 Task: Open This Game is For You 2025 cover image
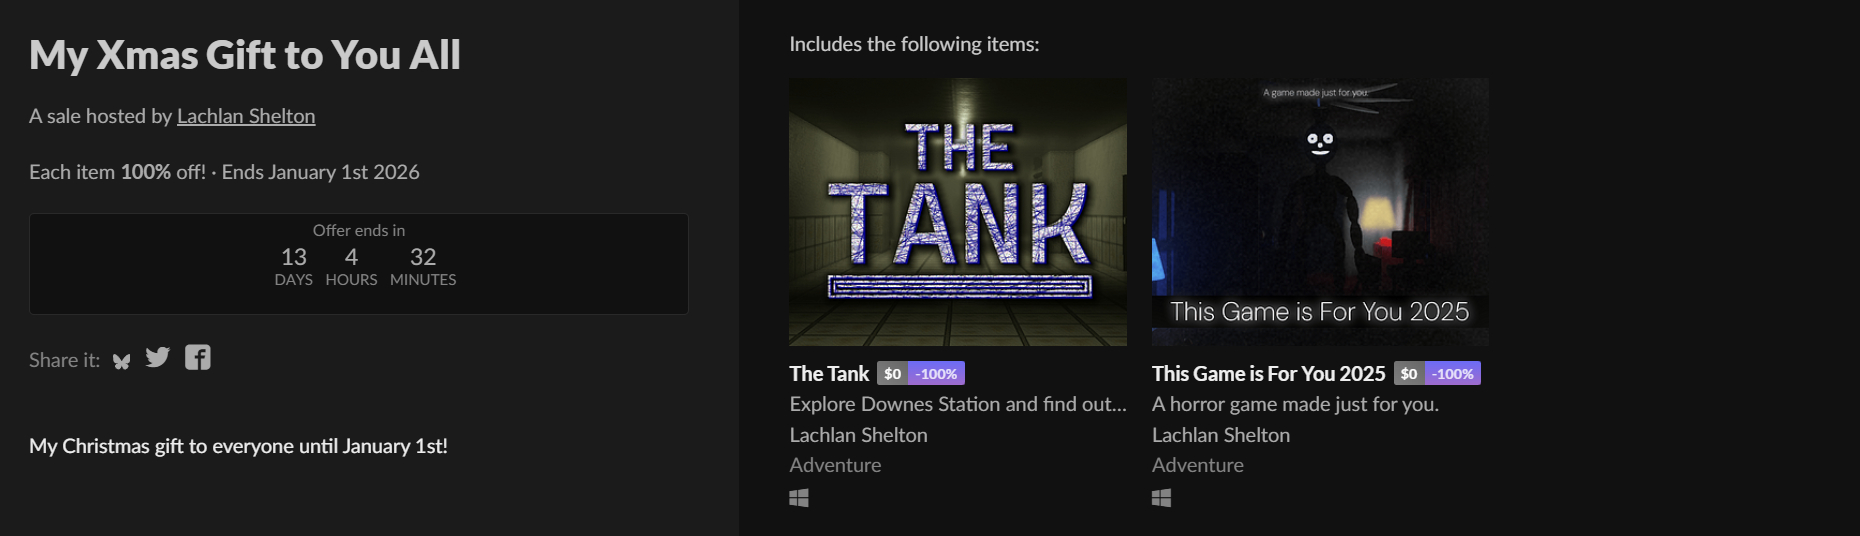[1320, 212]
